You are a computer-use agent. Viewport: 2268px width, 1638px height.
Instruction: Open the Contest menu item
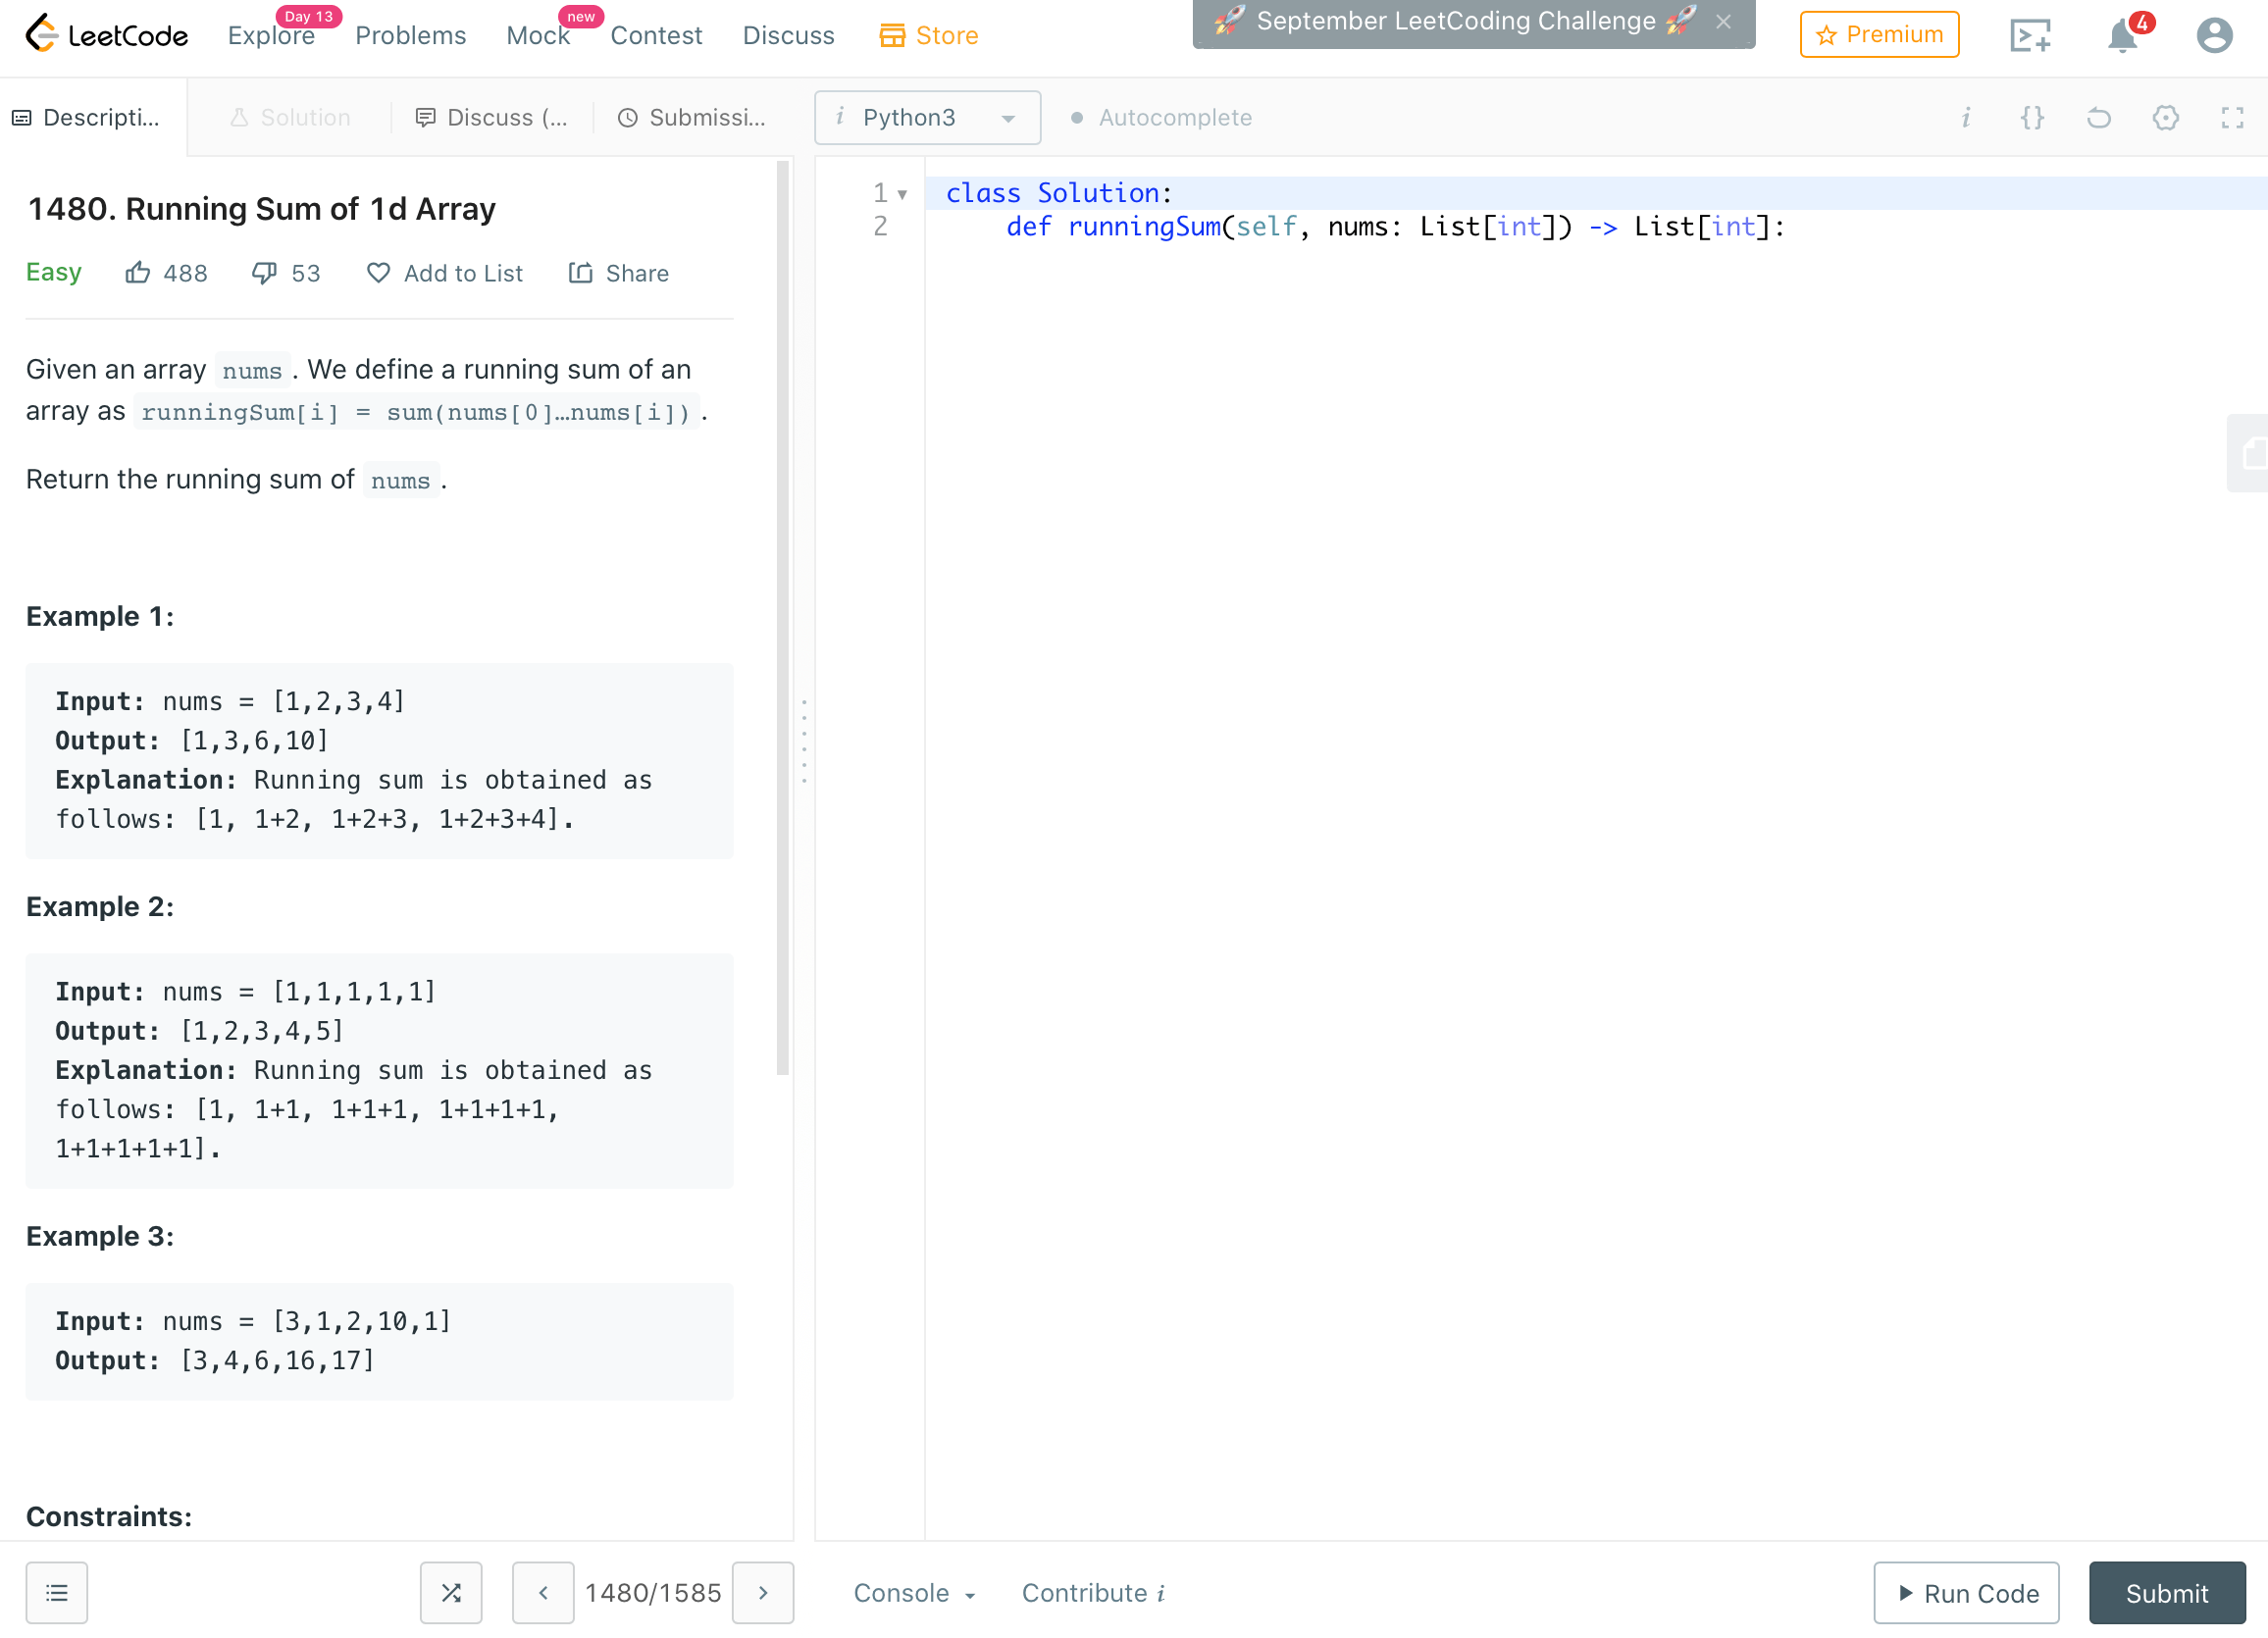click(x=656, y=35)
